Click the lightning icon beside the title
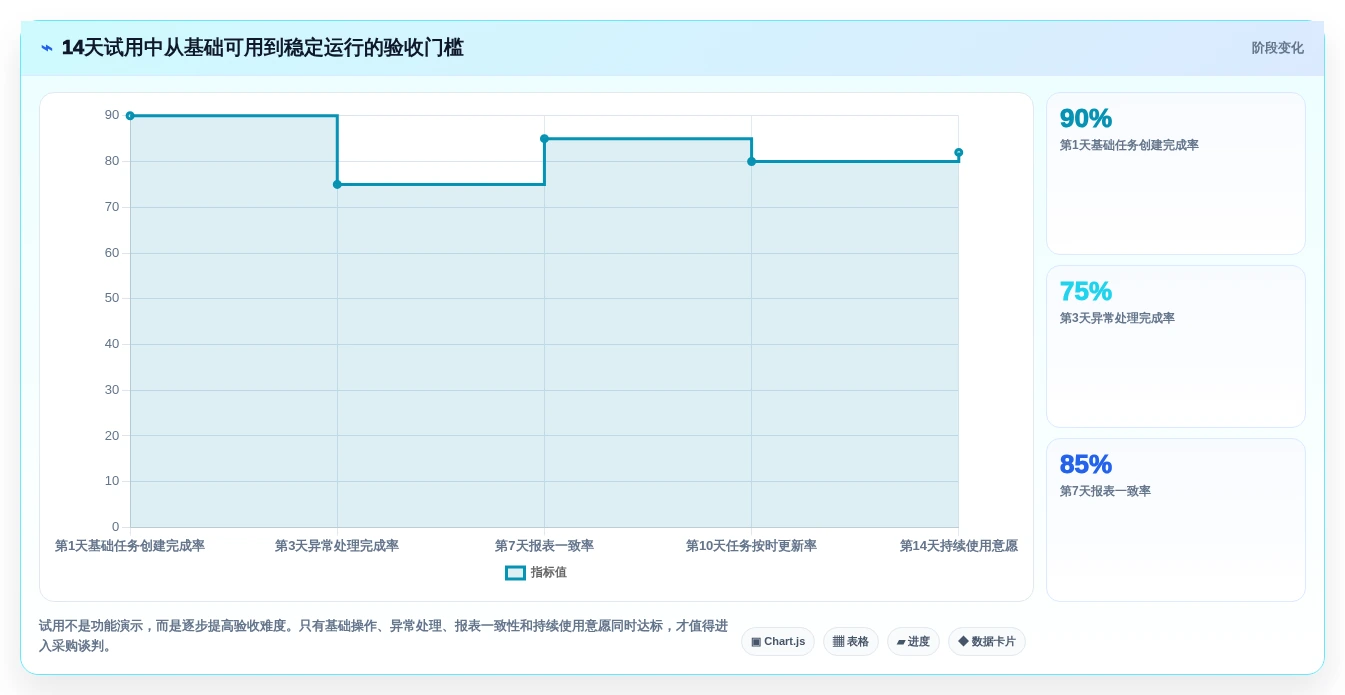1345x695 pixels. pos(47,48)
